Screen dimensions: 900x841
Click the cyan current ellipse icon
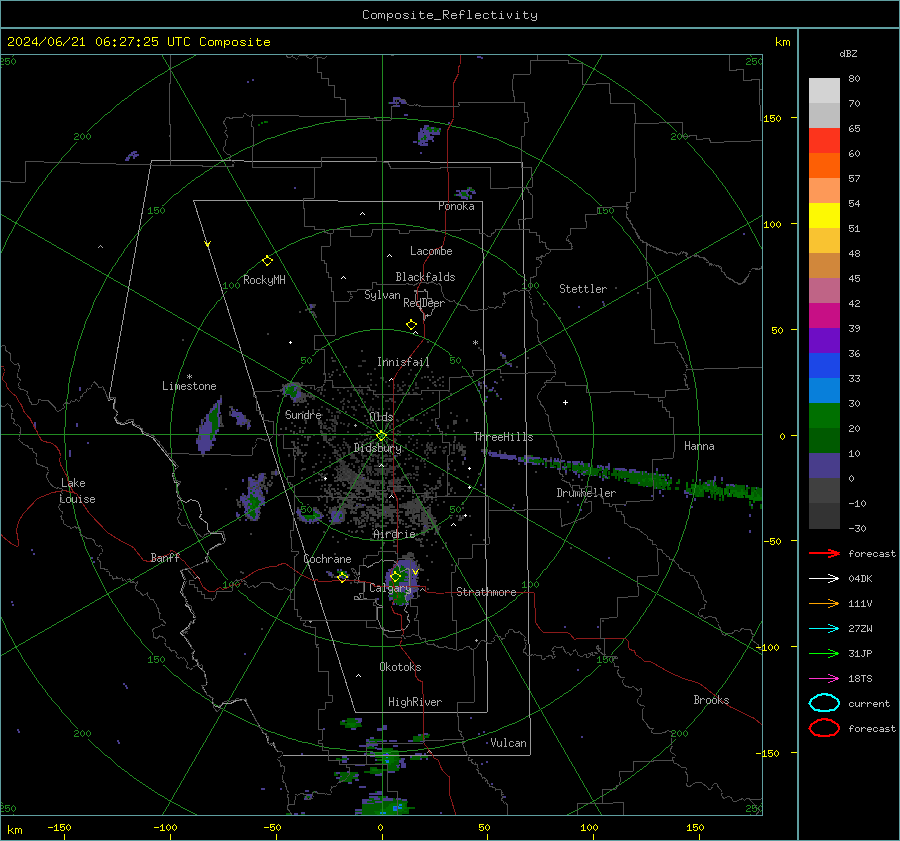[824, 703]
